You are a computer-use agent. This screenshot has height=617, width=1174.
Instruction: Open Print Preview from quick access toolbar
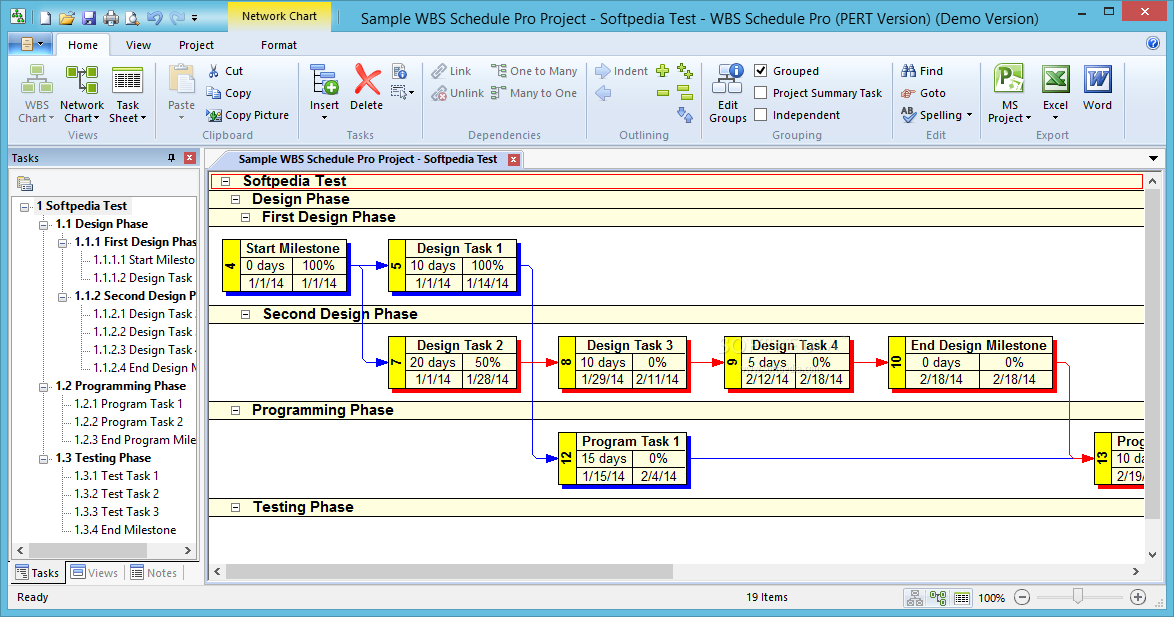pos(132,17)
